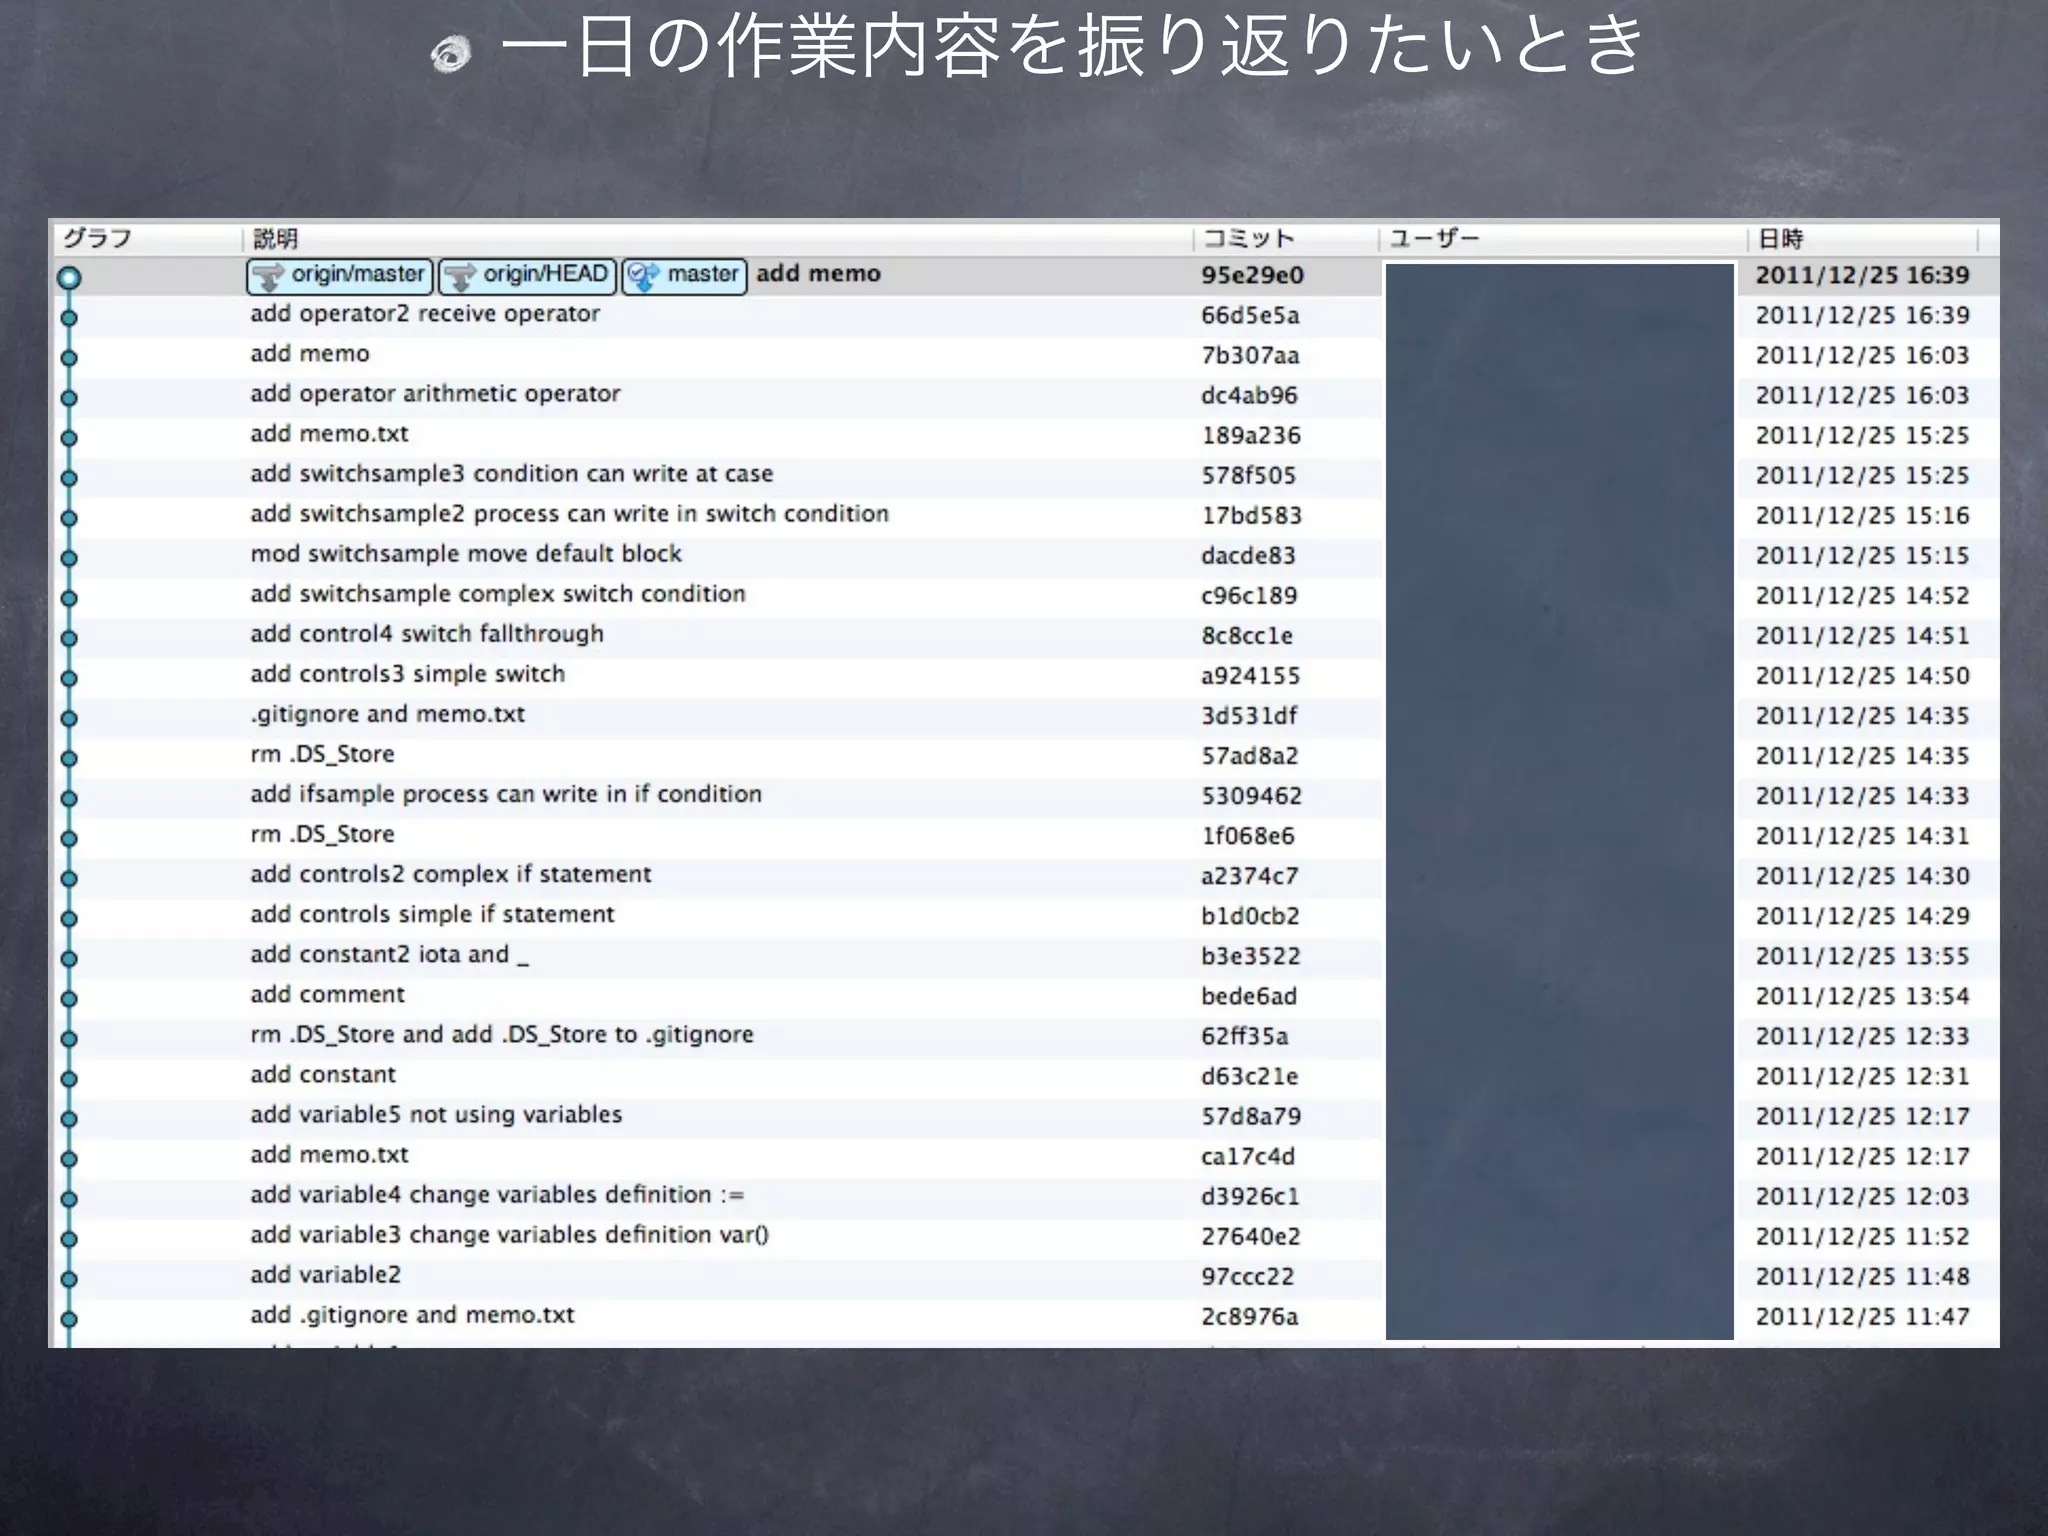The height and width of the screenshot is (1536, 2048).
Task: Select 'add constant2 iota and _' commit
Action: click(x=389, y=955)
